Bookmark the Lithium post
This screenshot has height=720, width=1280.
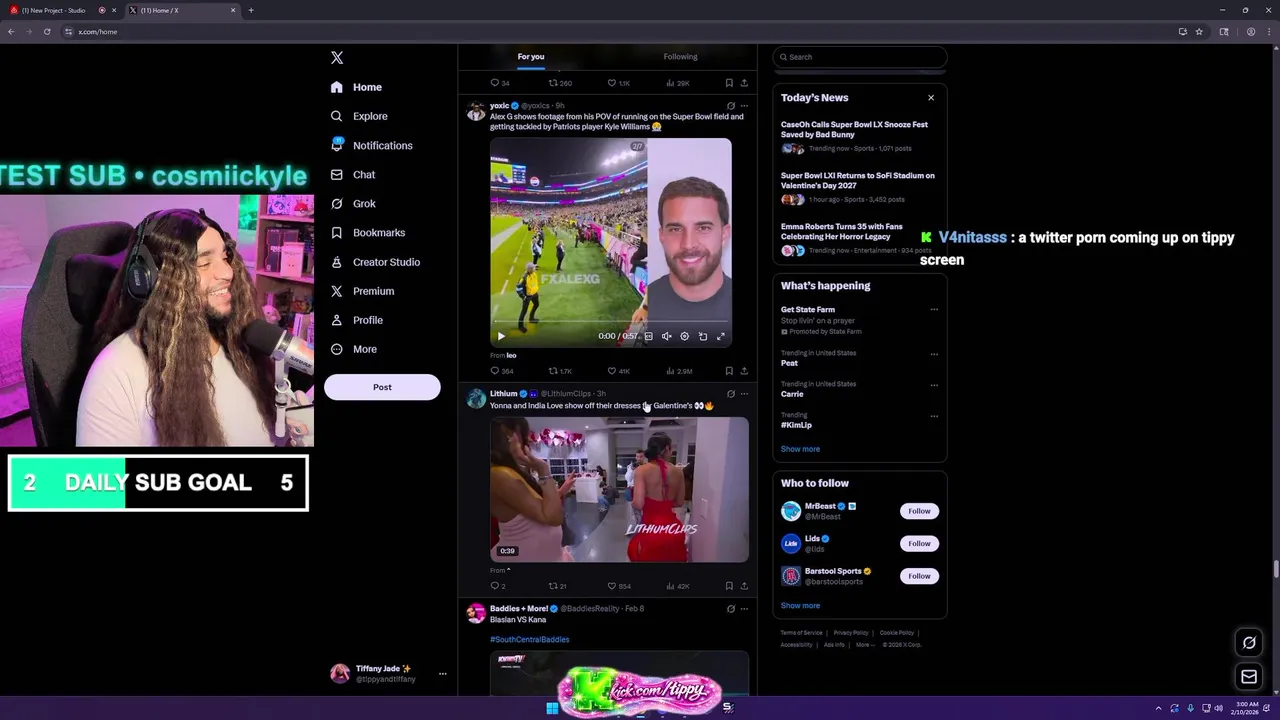(x=729, y=586)
